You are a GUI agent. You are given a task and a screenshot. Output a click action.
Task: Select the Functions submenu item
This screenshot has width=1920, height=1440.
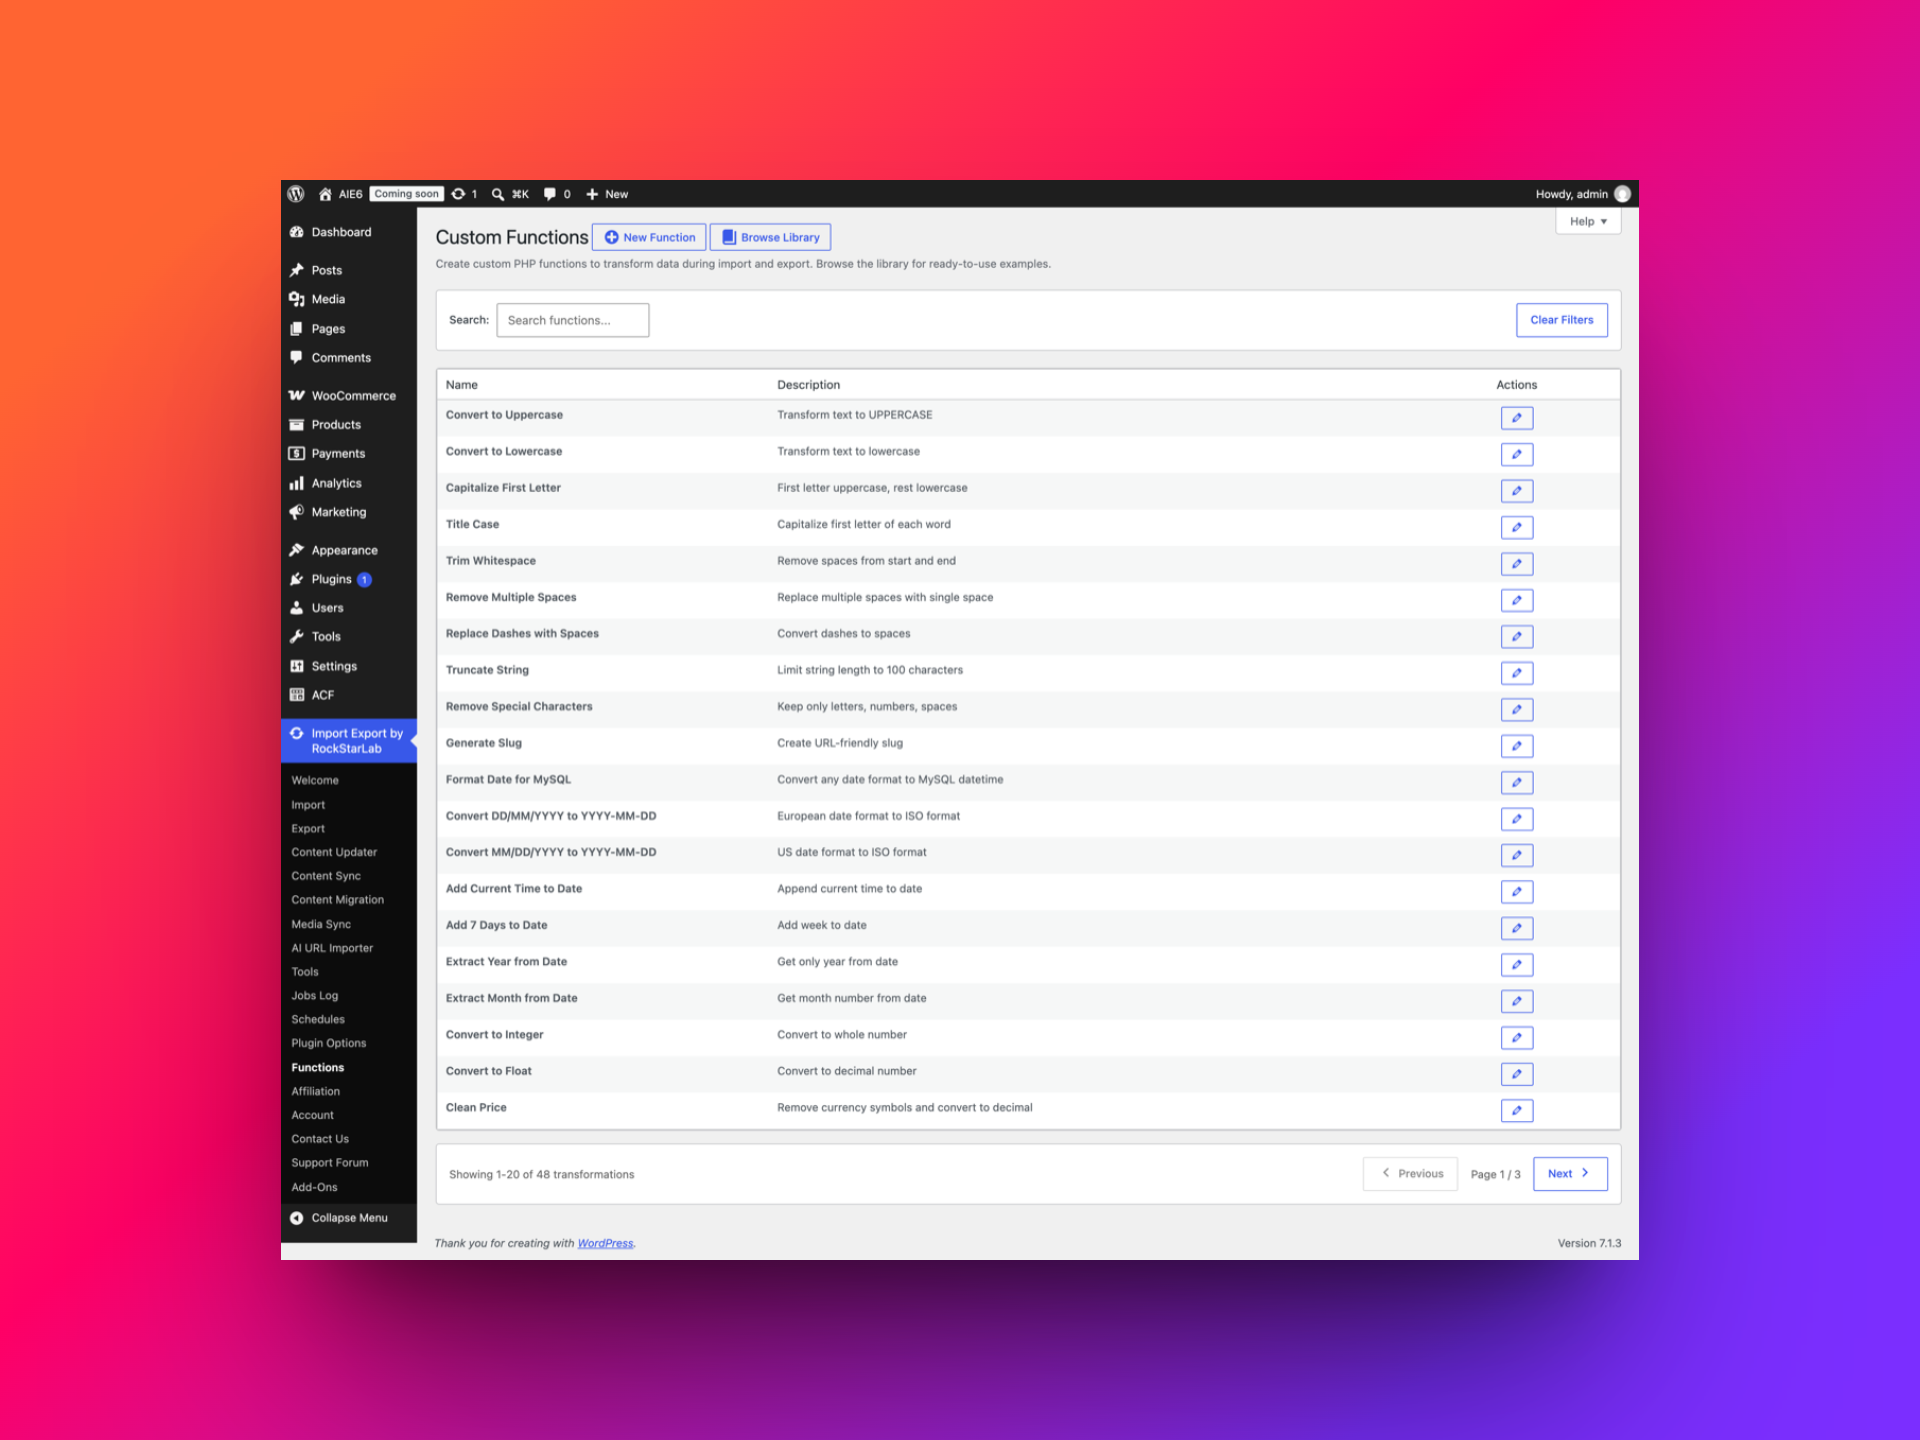318,1068
